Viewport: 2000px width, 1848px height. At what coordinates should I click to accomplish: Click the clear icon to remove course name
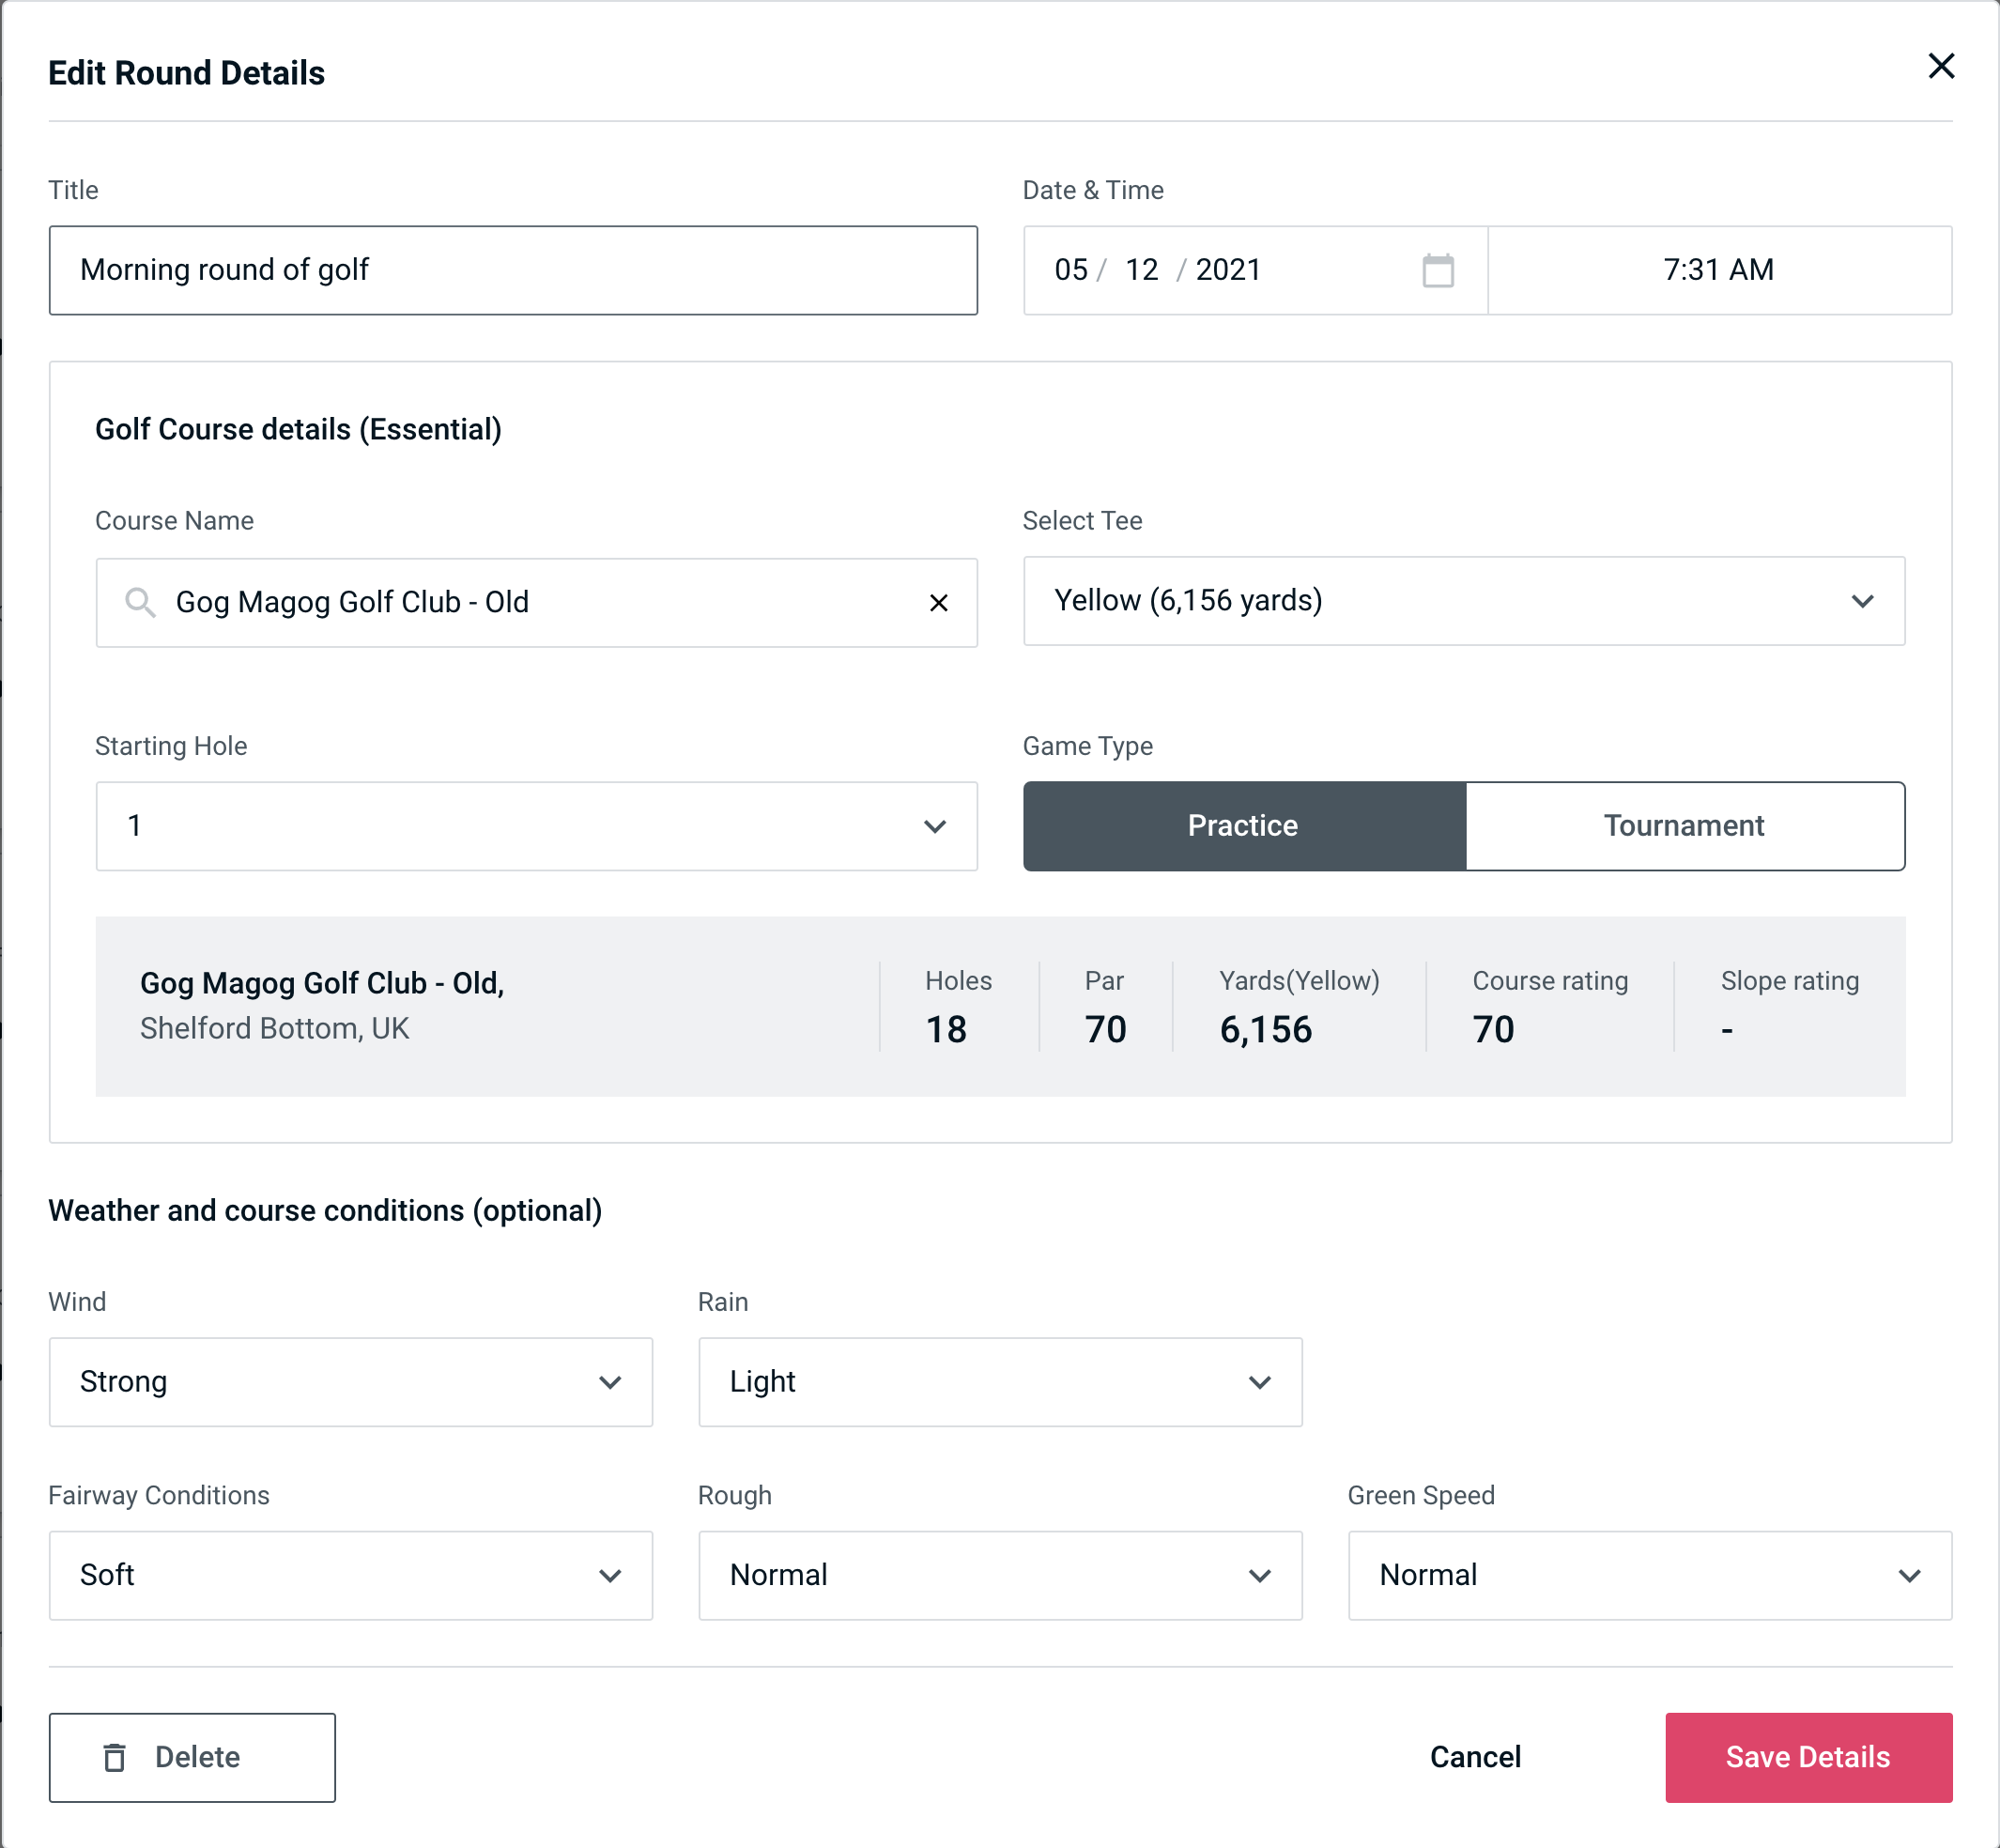[x=937, y=601]
